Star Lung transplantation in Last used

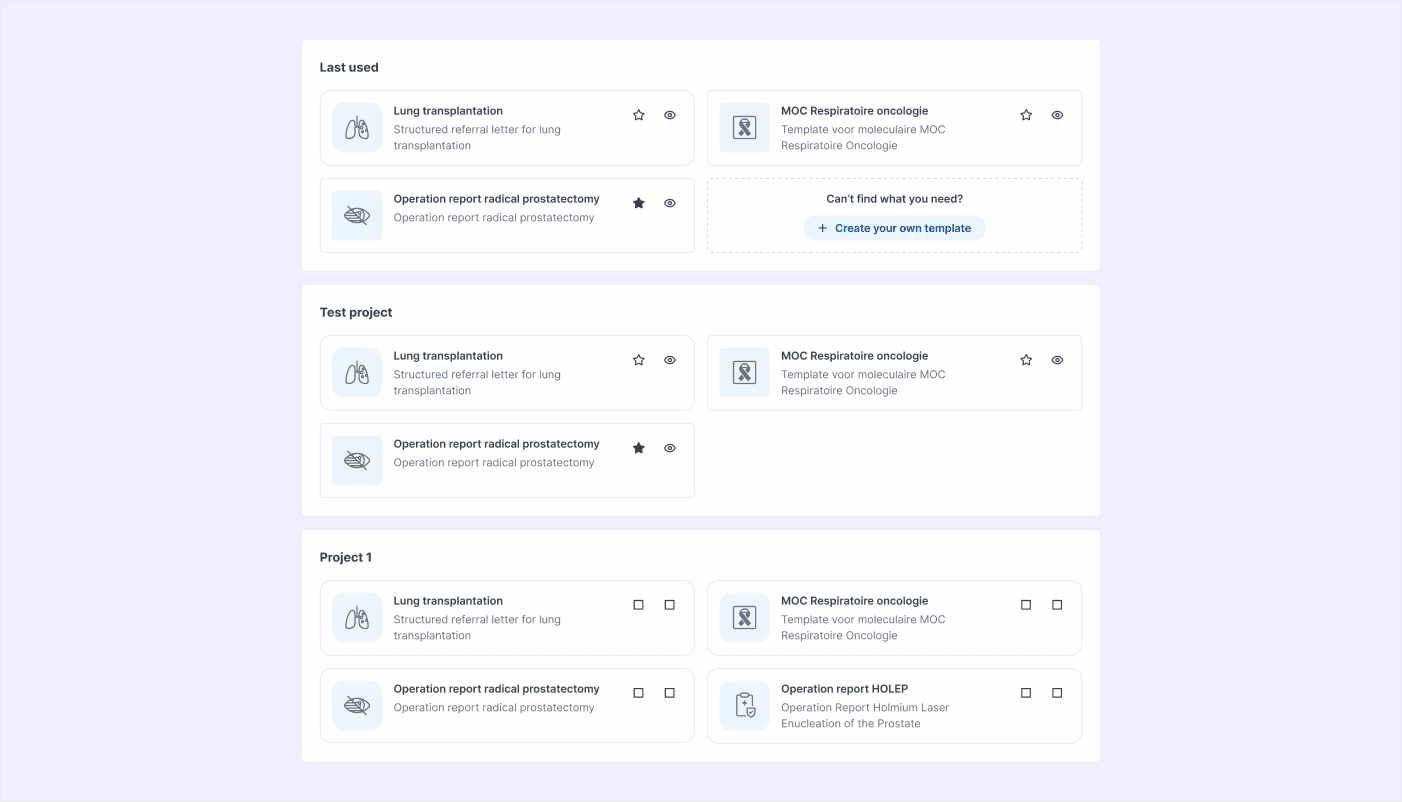point(639,115)
